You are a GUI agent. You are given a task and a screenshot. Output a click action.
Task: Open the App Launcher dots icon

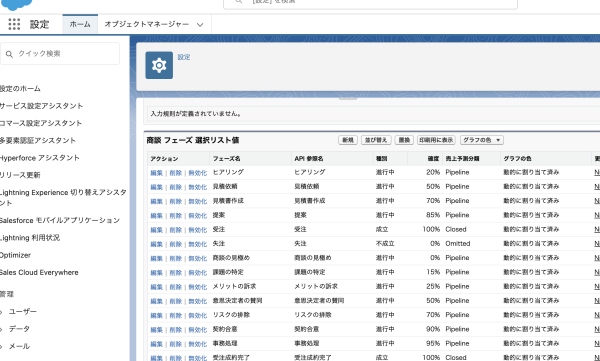click(14, 24)
